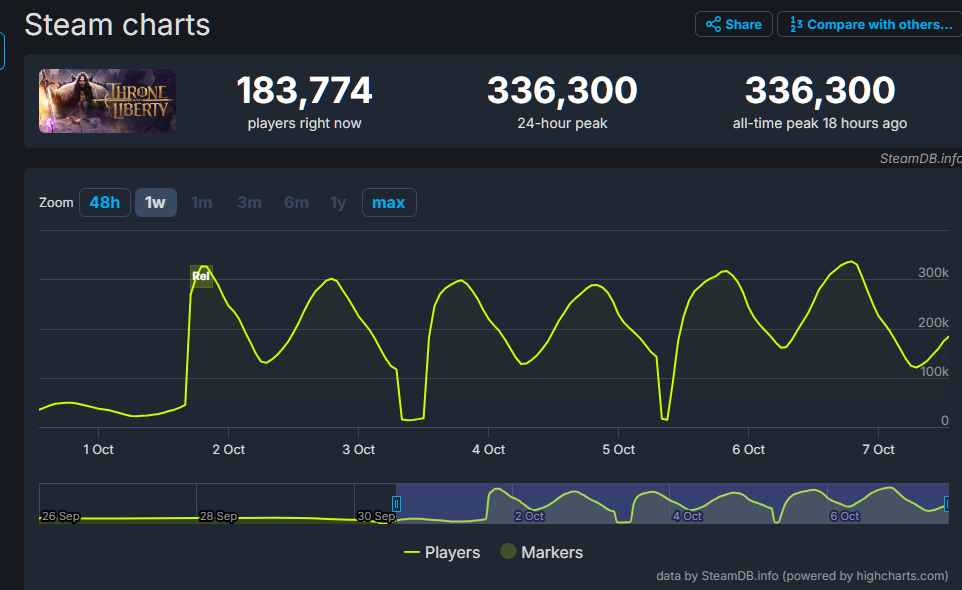Click the 24-hour peak label
This screenshot has height=590, width=962.
tap(562, 123)
